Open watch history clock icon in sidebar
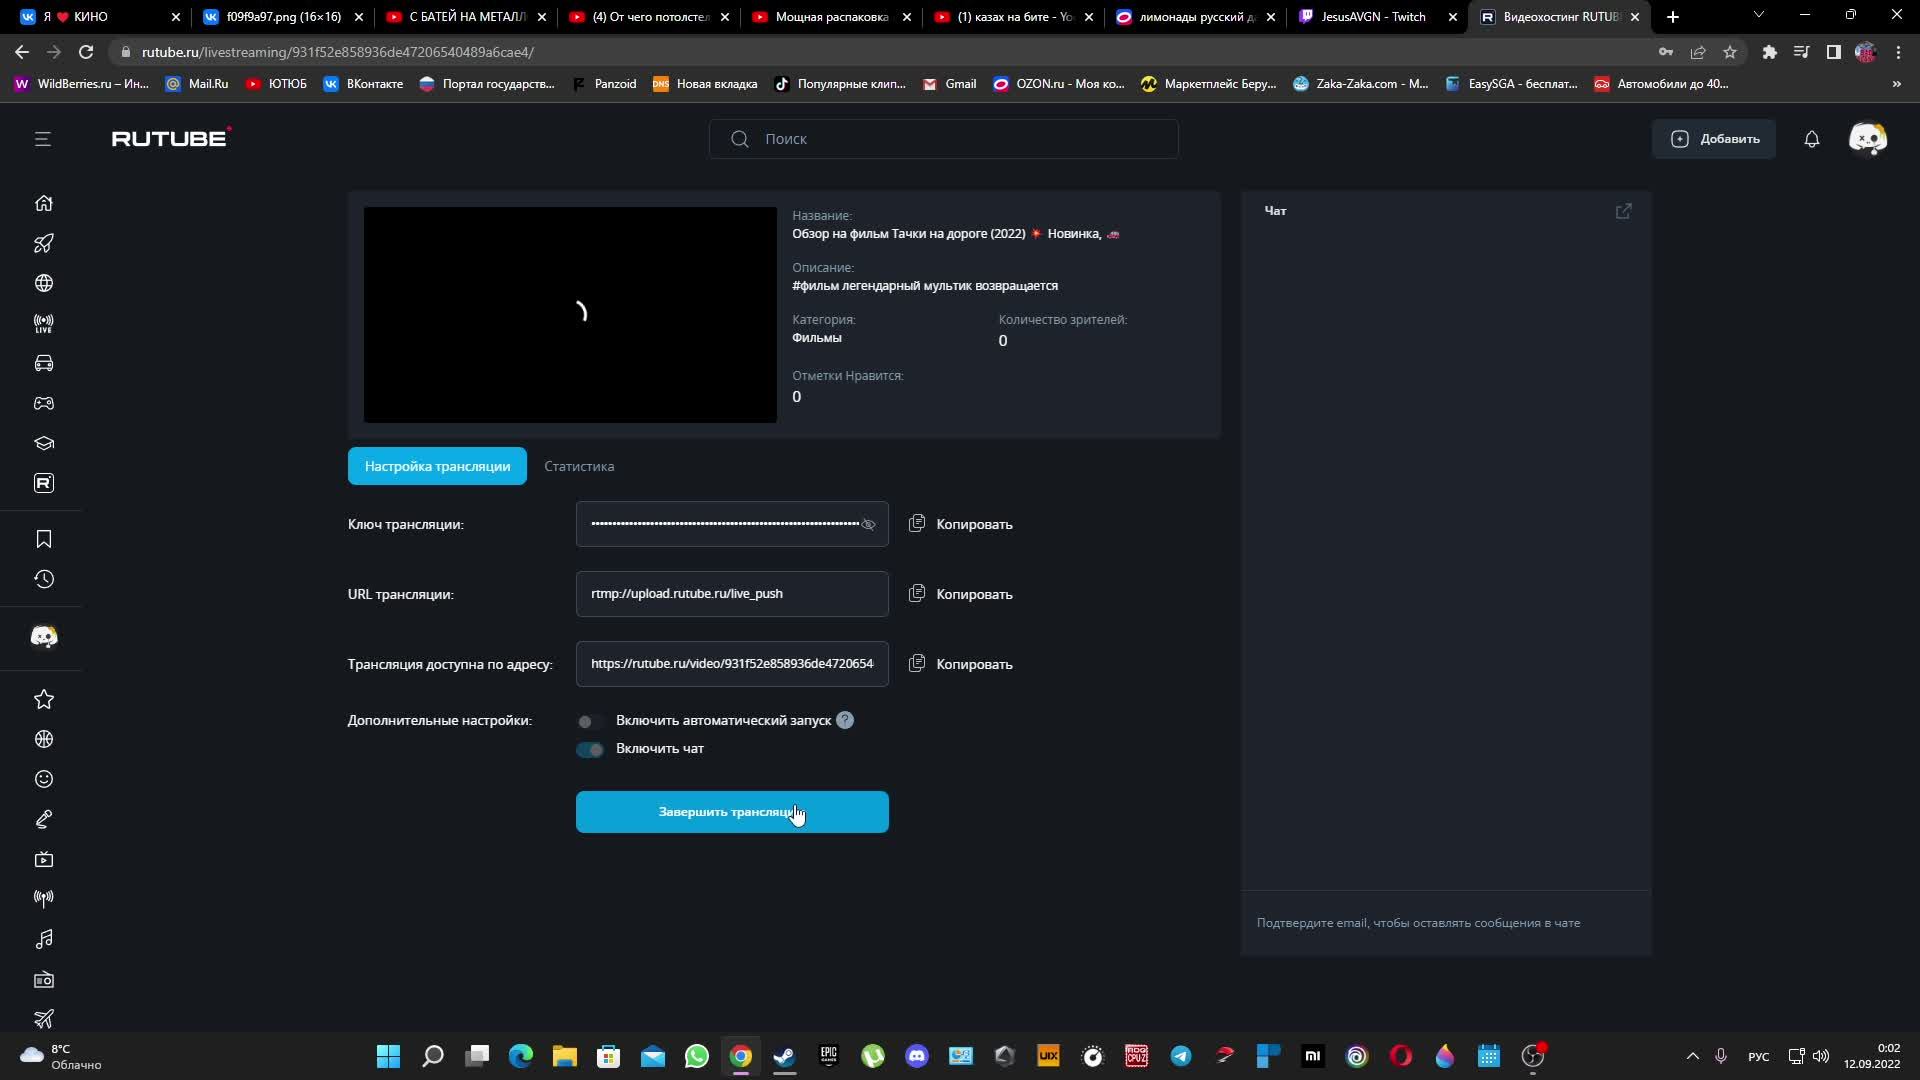Image resolution: width=1920 pixels, height=1080 pixels. point(43,579)
